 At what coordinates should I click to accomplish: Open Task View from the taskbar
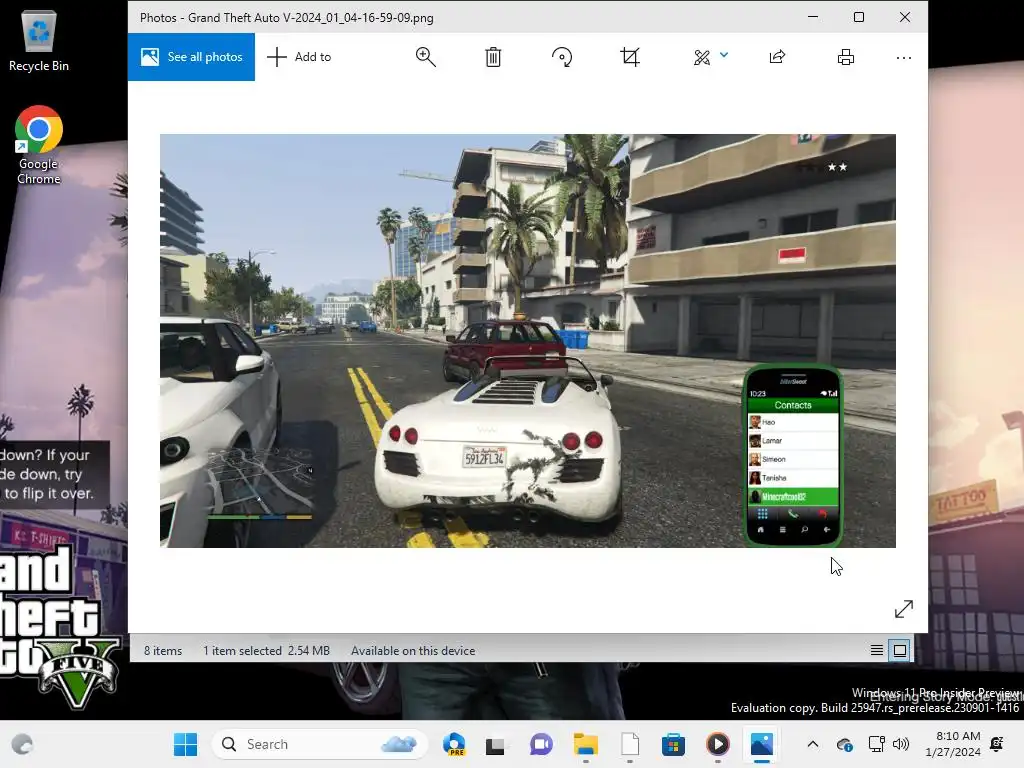[495, 744]
